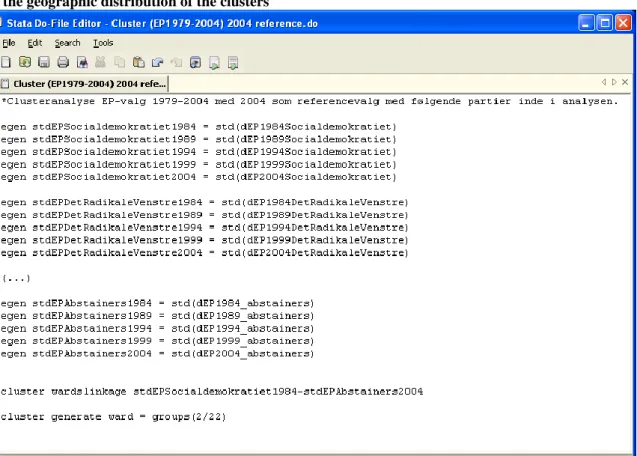Viewport: 637px width, 456px height.
Task: Click line egen stdEPDetRadikaleVenstre1989
Action: pyautogui.click(x=204, y=215)
